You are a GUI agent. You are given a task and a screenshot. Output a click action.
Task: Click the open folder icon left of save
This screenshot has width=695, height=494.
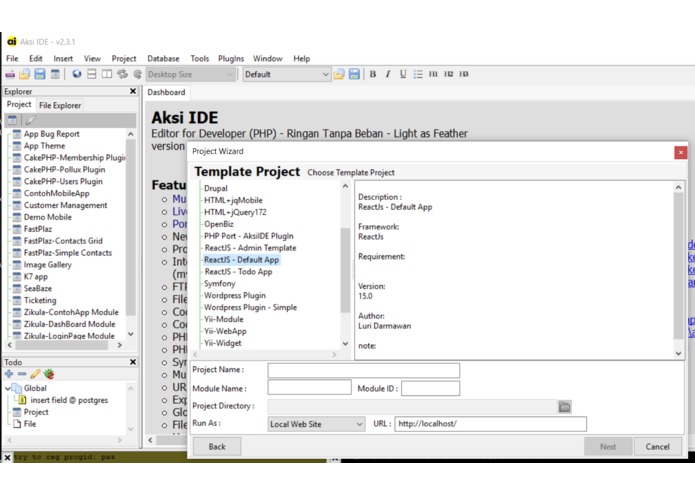(x=25, y=74)
